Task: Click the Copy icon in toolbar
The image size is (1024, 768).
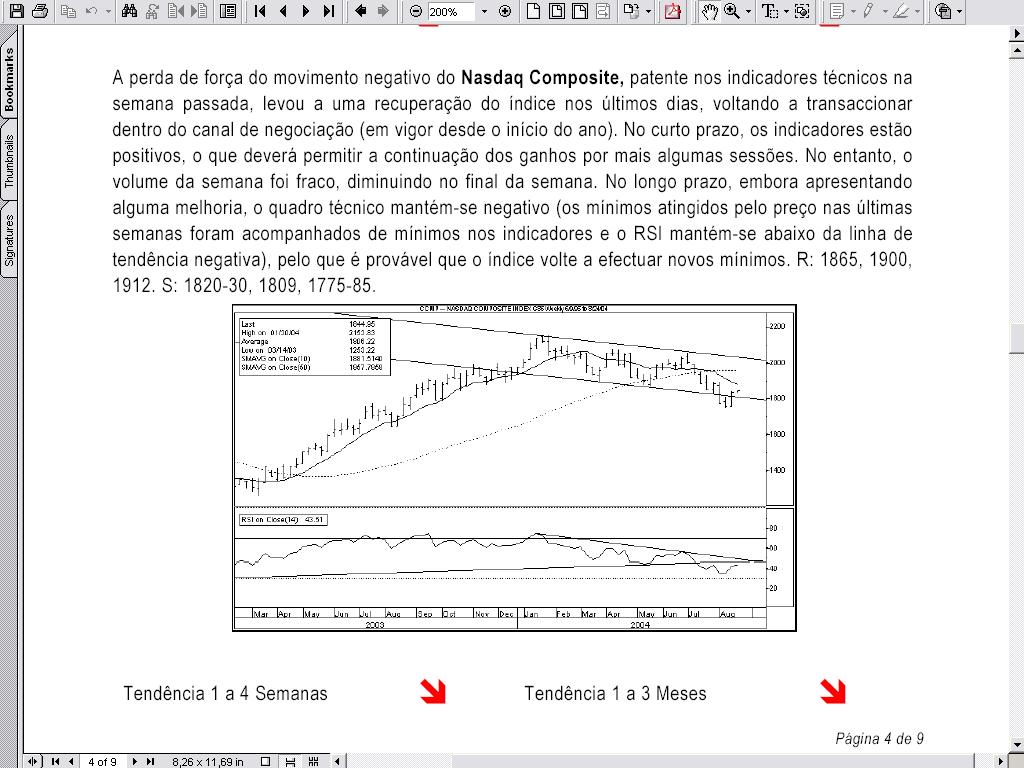Action: [x=68, y=10]
